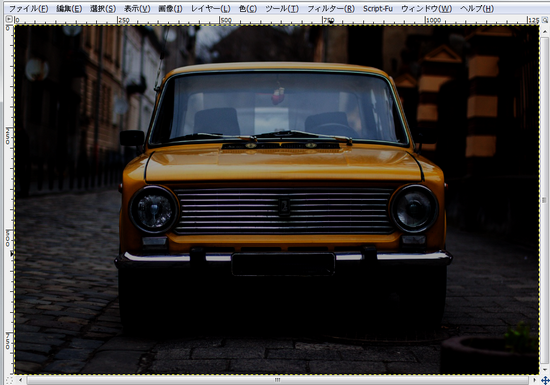550x385 pixels.
Task: Click the horizontal scrollbar left arrow
Action: click(21, 380)
